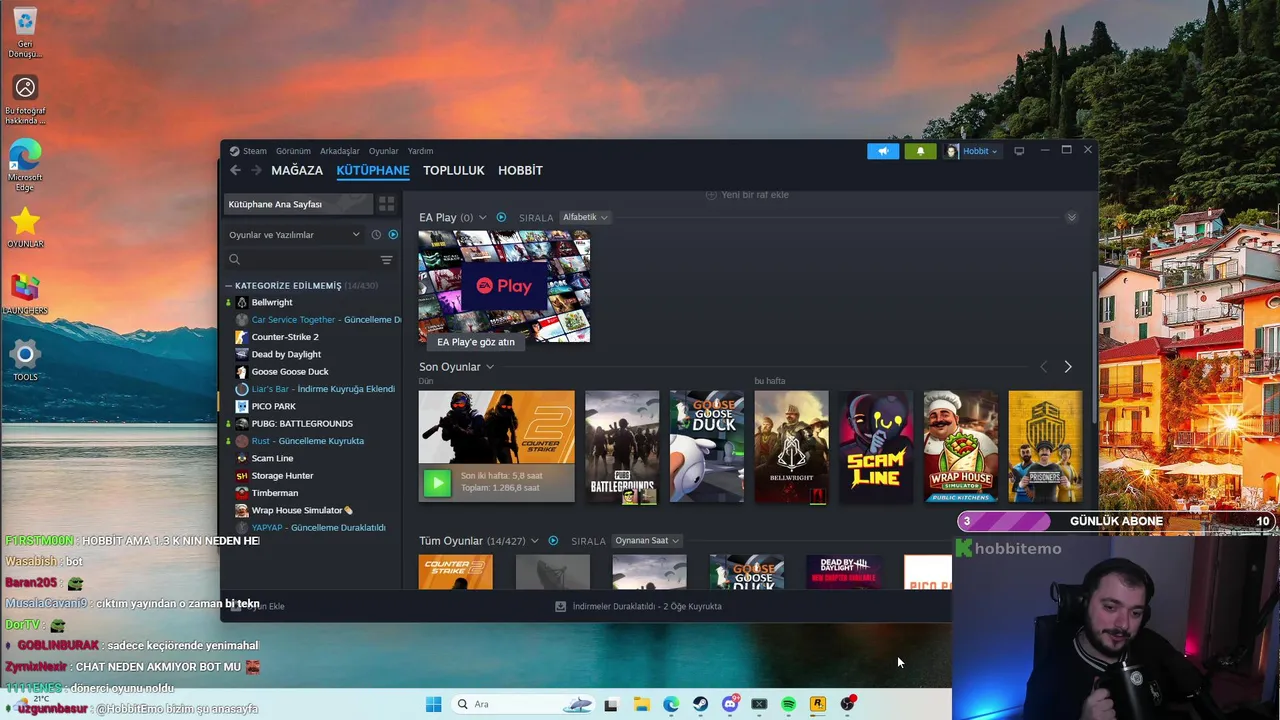Open Wrap House Simulator cover in recent games
Image resolution: width=1280 pixels, height=720 pixels.
(x=961, y=446)
